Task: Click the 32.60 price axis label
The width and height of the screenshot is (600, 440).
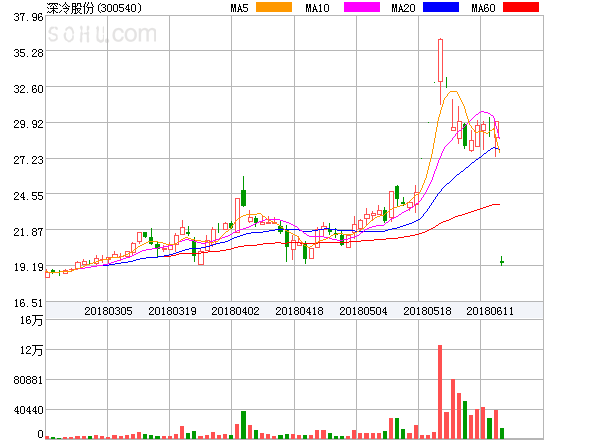Action: click(28, 89)
